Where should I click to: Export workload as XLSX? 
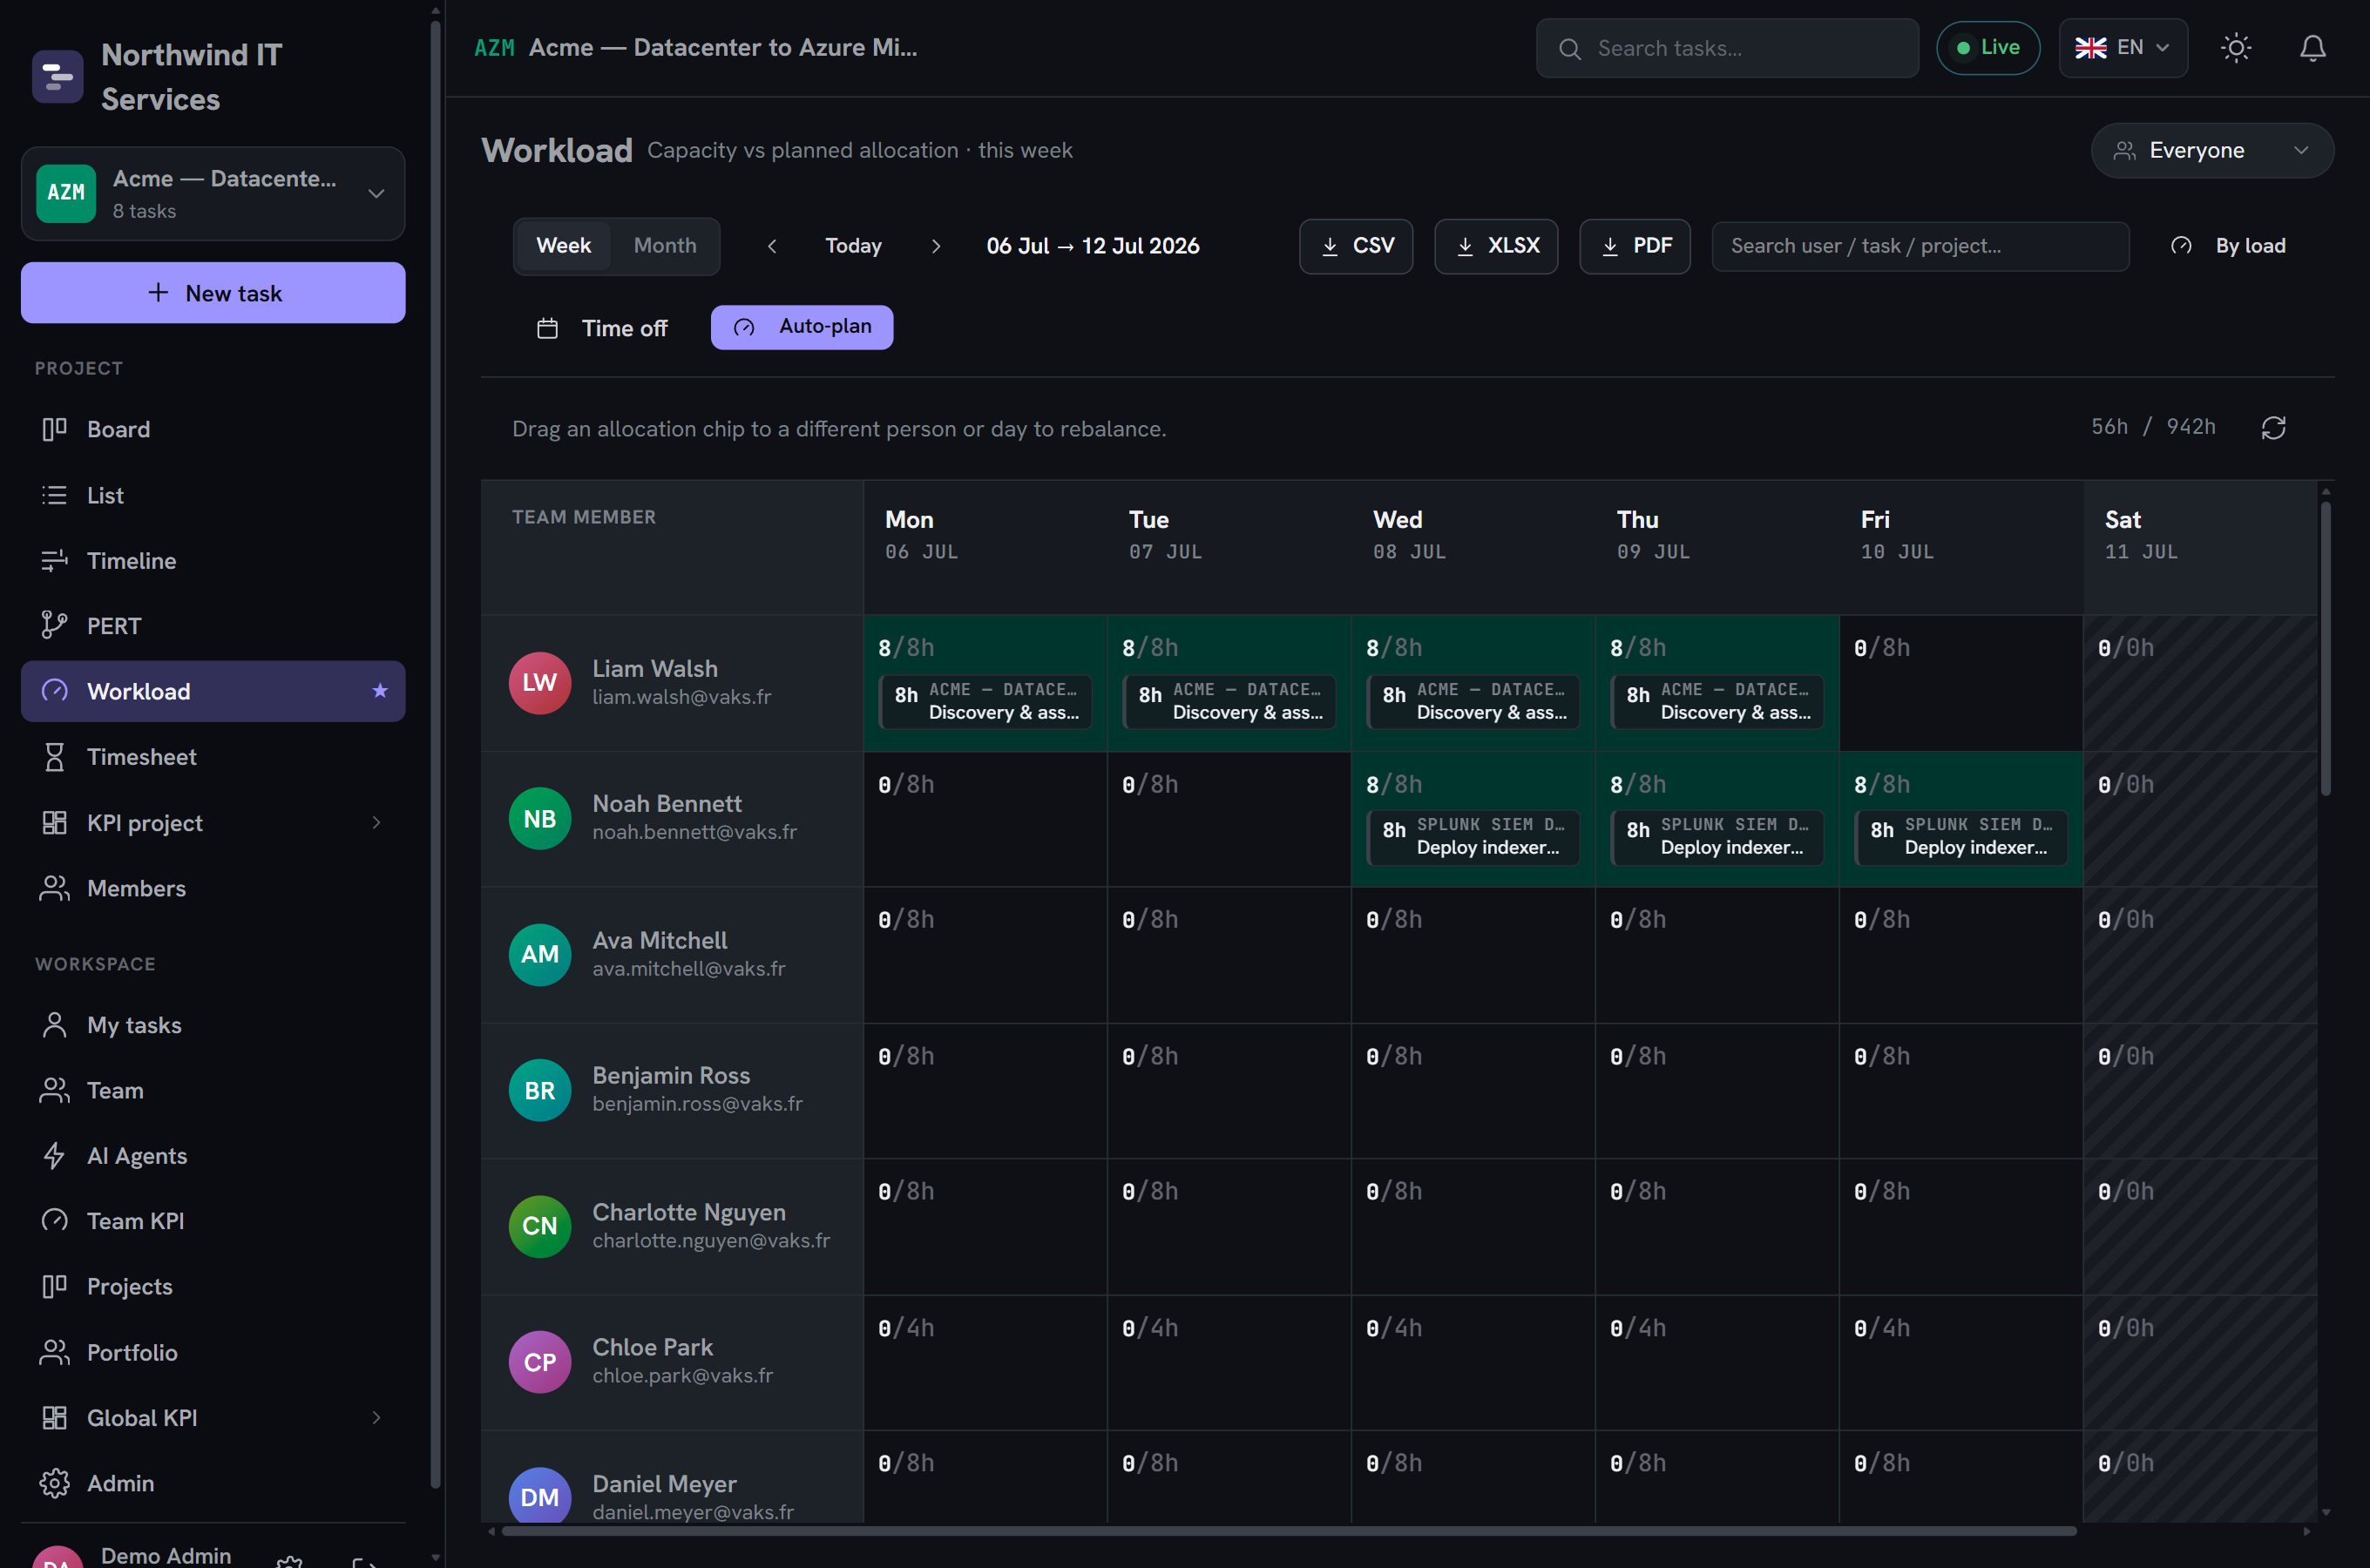1496,246
